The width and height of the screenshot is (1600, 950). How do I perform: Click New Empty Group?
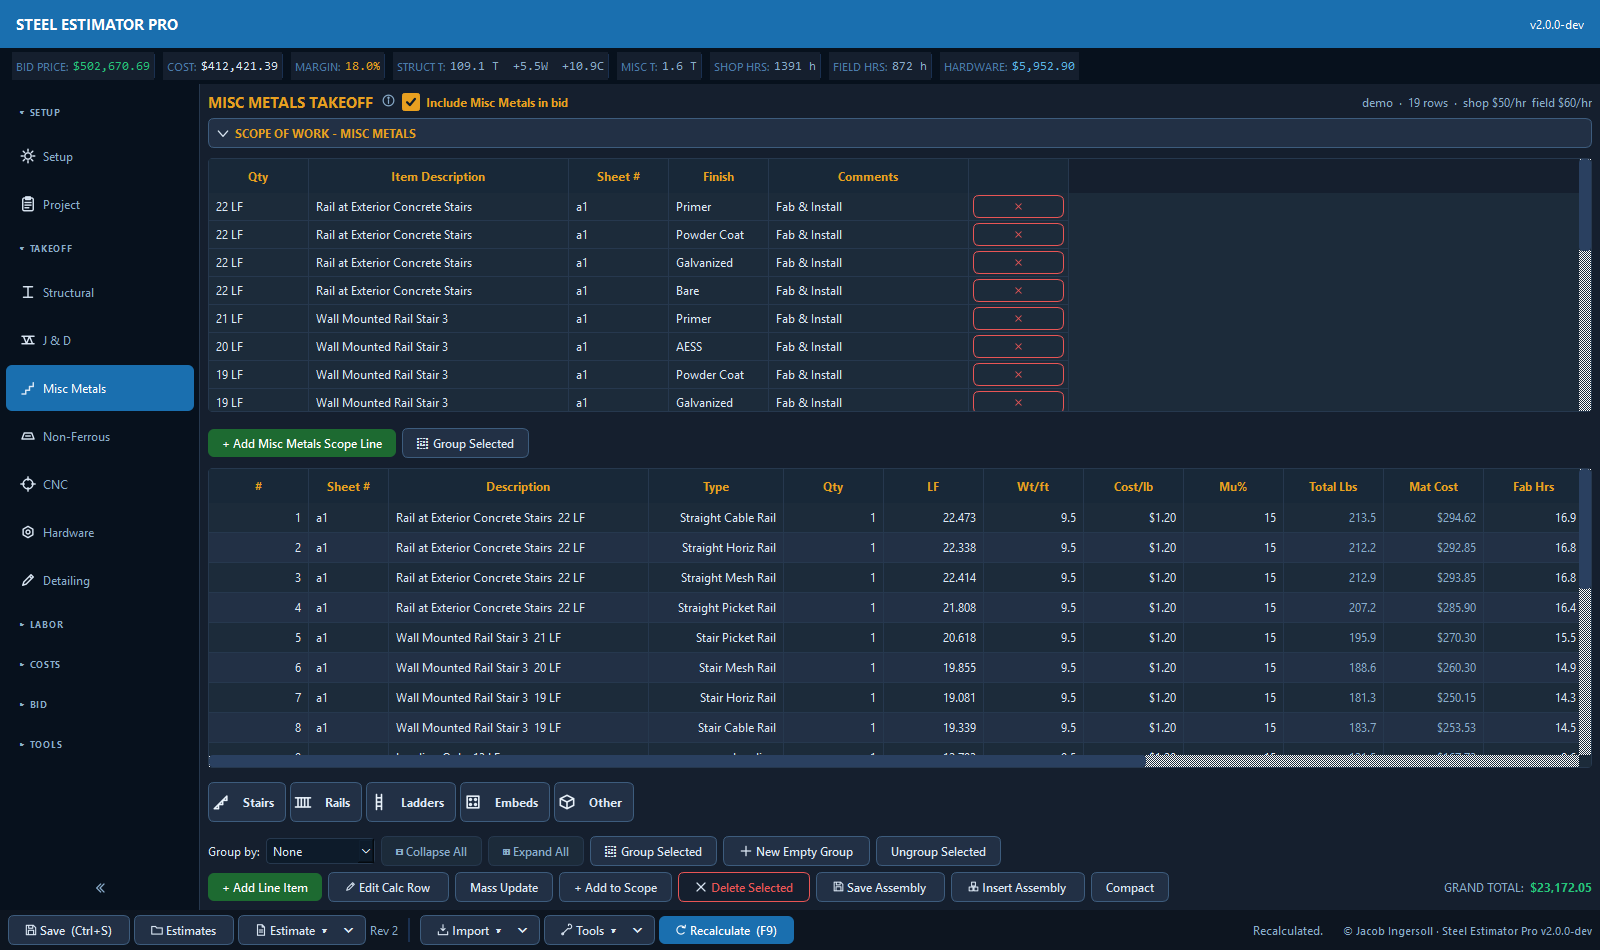point(796,851)
